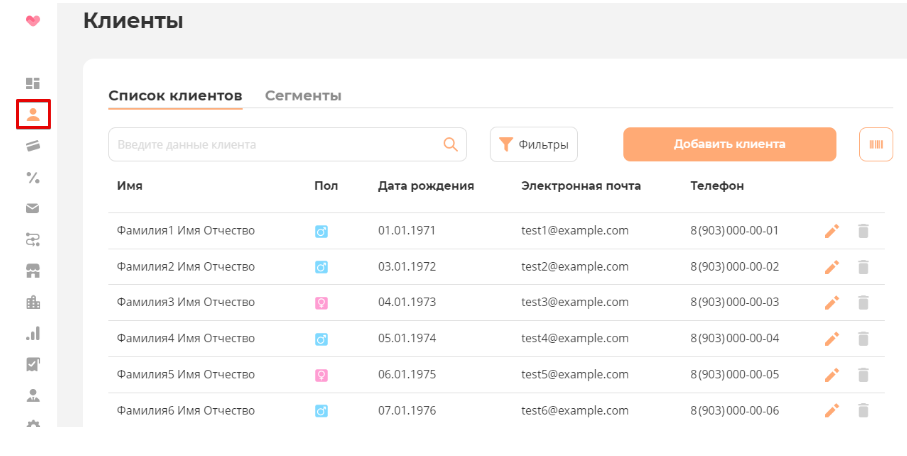Edit client Фамилия4 with pencil icon
The width and height of the screenshot is (907, 456).
(x=831, y=339)
